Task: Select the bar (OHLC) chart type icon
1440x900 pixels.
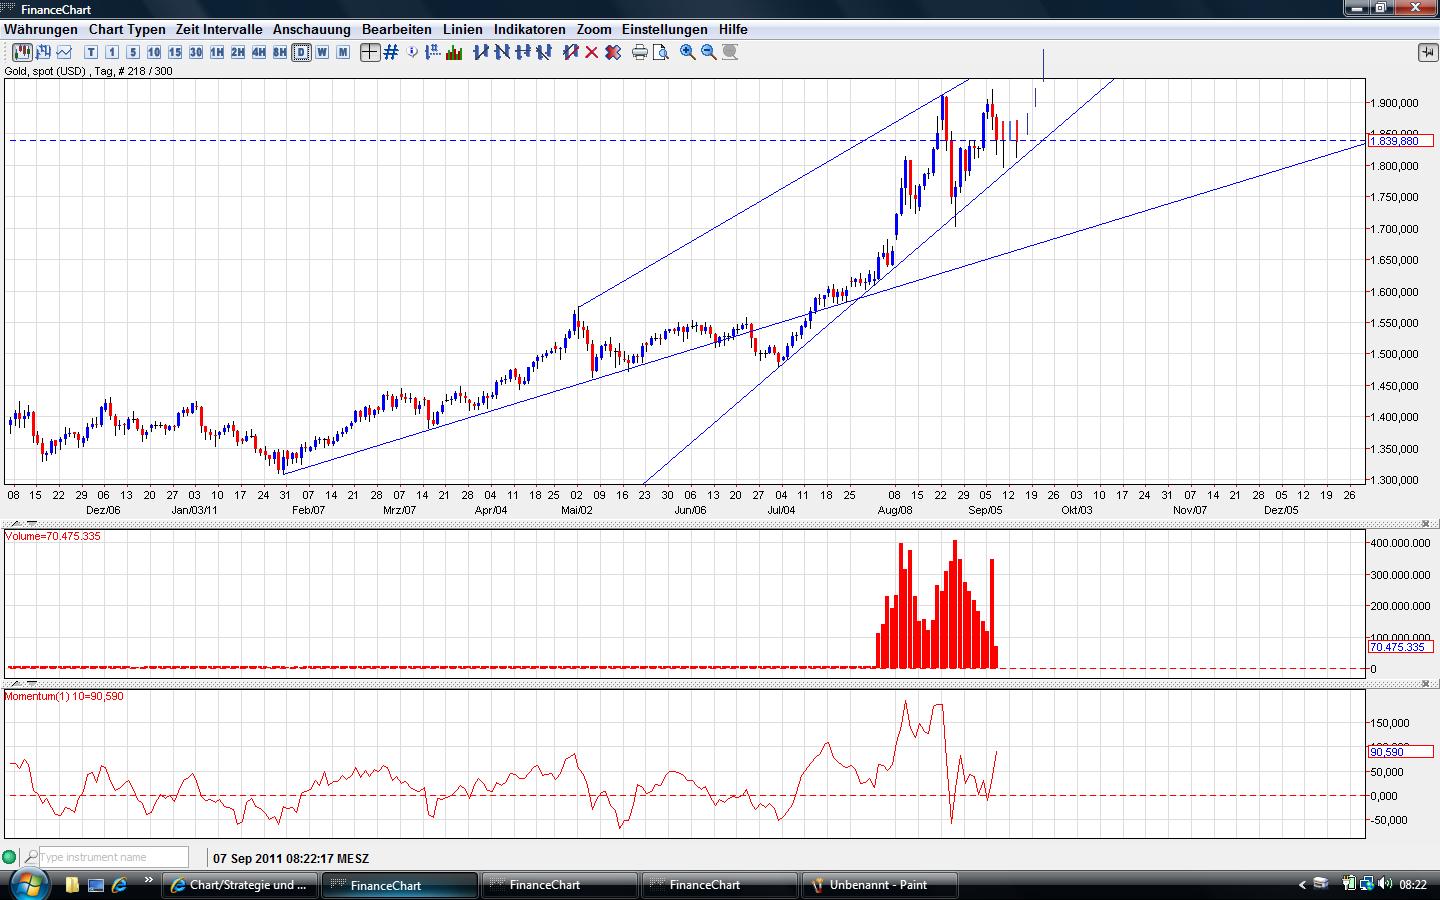Action: (x=43, y=52)
